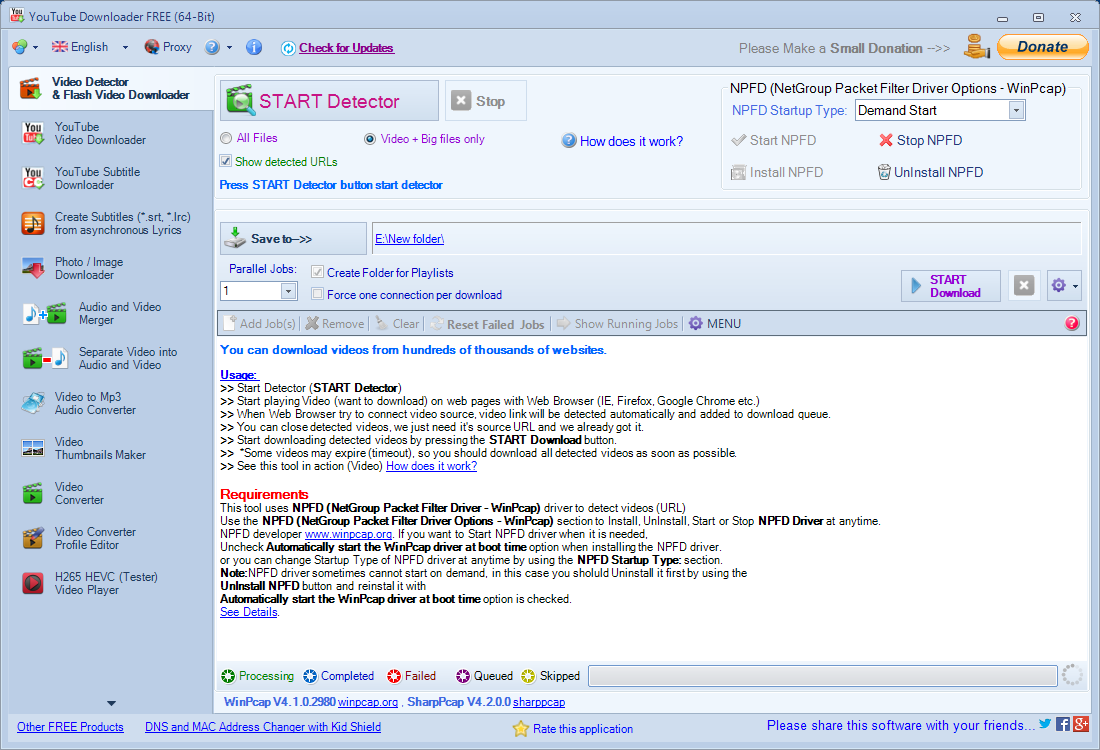
Task: Click the orange Donate button
Action: (x=1042, y=47)
